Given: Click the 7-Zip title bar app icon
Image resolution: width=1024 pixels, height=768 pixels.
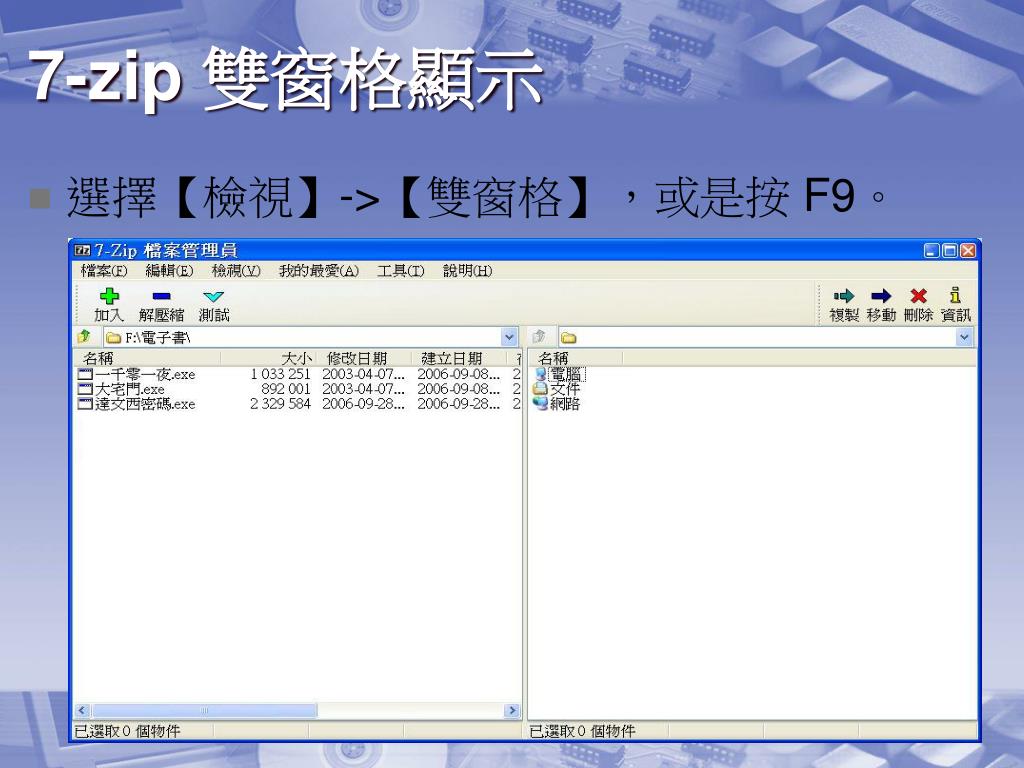Looking at the screenshot, I should tap(82, 250).
